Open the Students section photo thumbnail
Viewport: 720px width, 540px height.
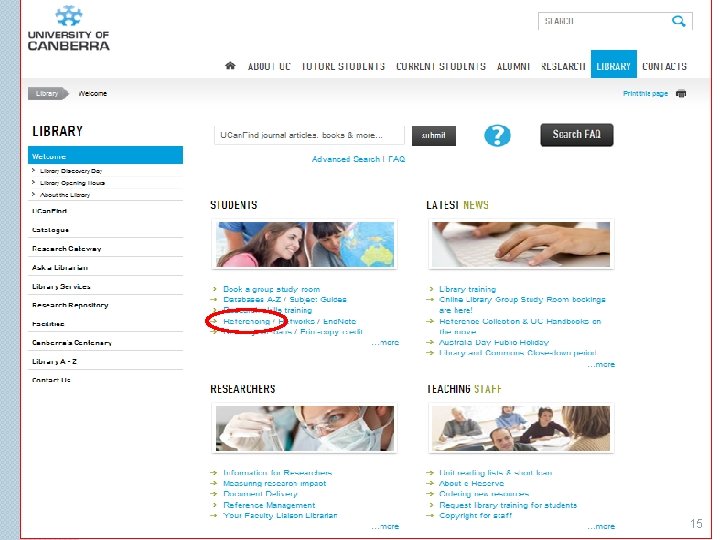click(305, 244)
